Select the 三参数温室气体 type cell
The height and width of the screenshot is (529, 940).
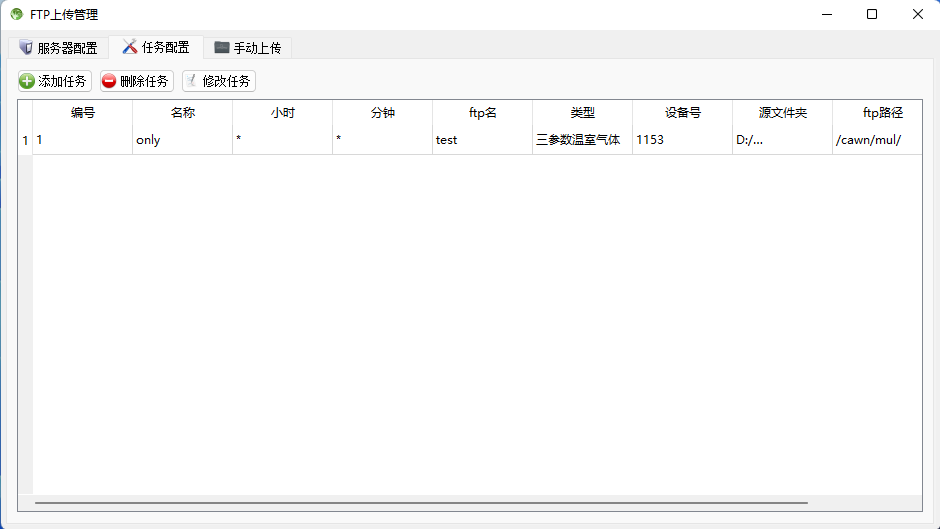pos(583,140)
